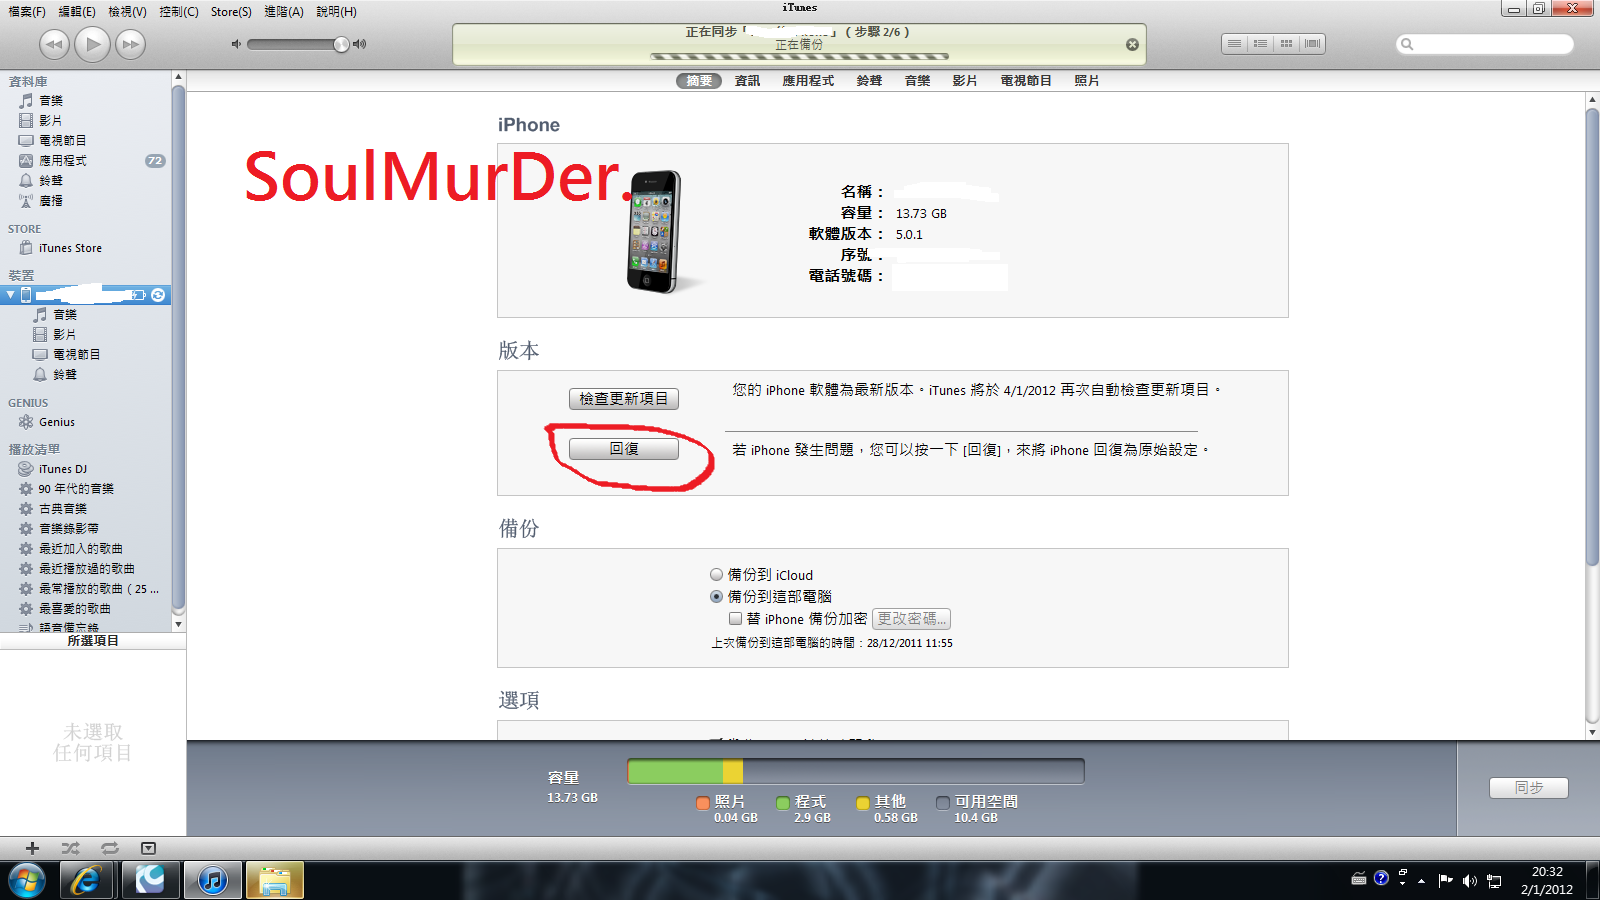Enable the 替 iPhone 備份加密 checkbox
Image resolution: width=1600 pixels, height=900 pixels.
pyautogui.click(x=735, y=619)
